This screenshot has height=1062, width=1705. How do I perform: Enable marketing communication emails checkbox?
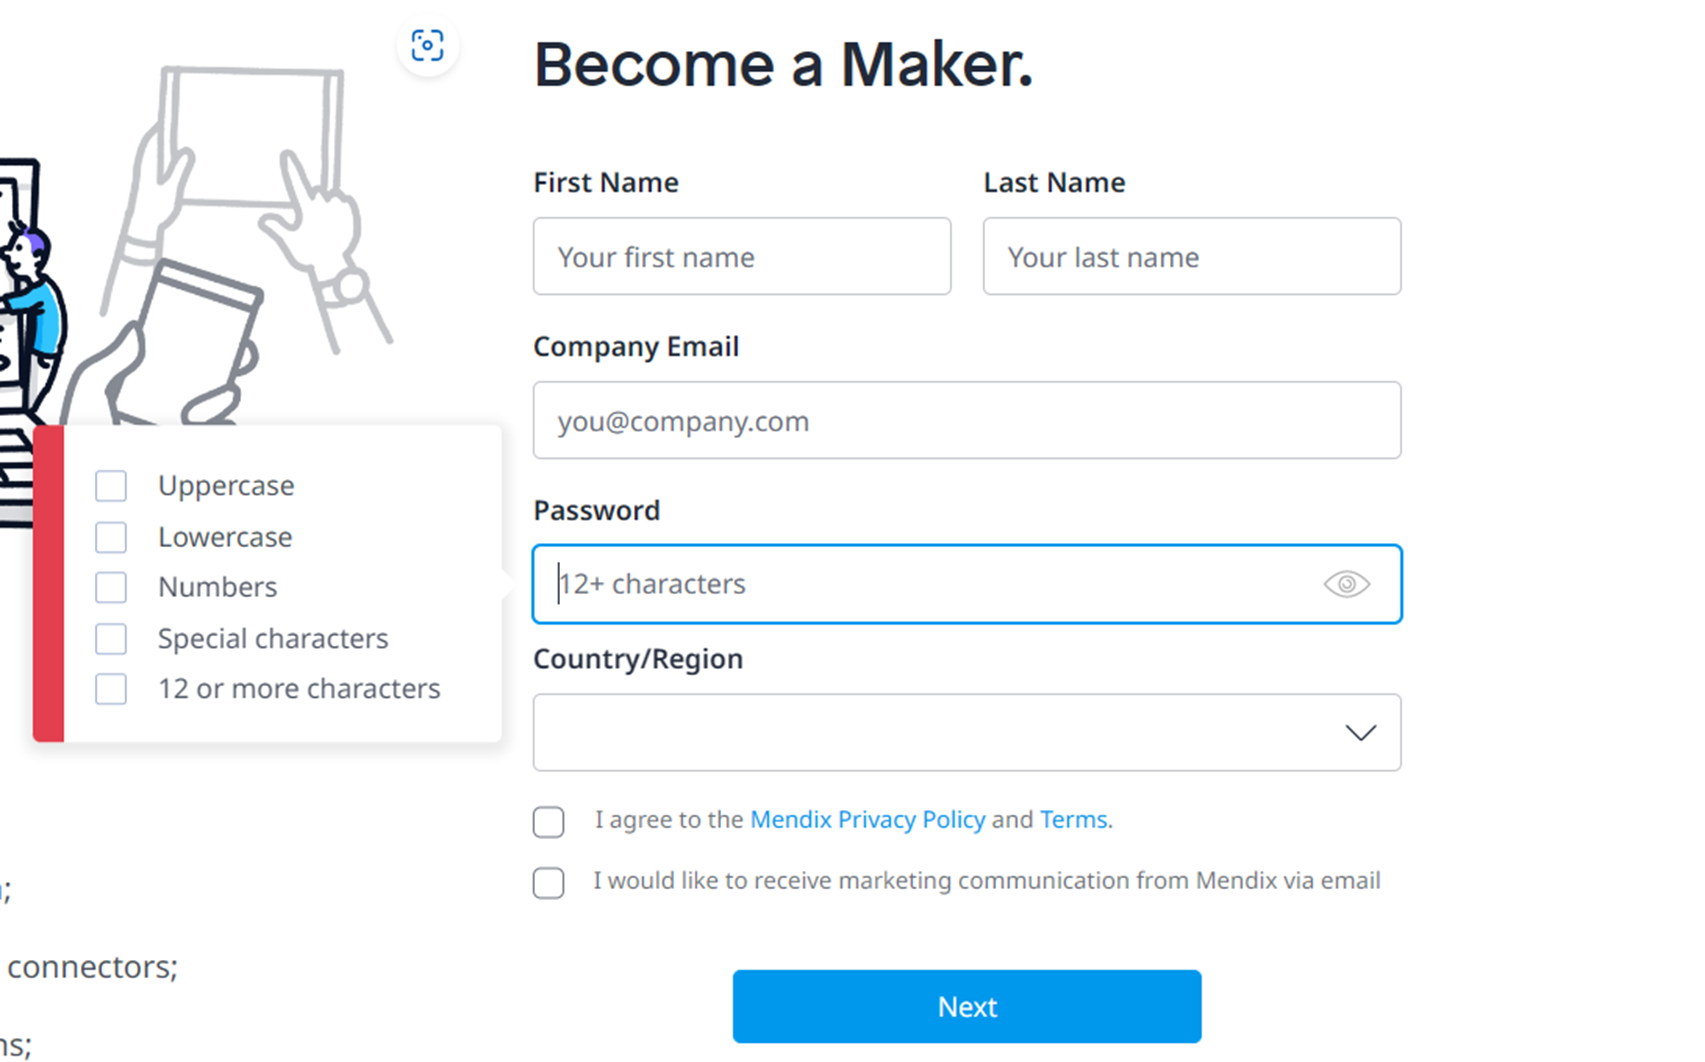click(548, 883)
